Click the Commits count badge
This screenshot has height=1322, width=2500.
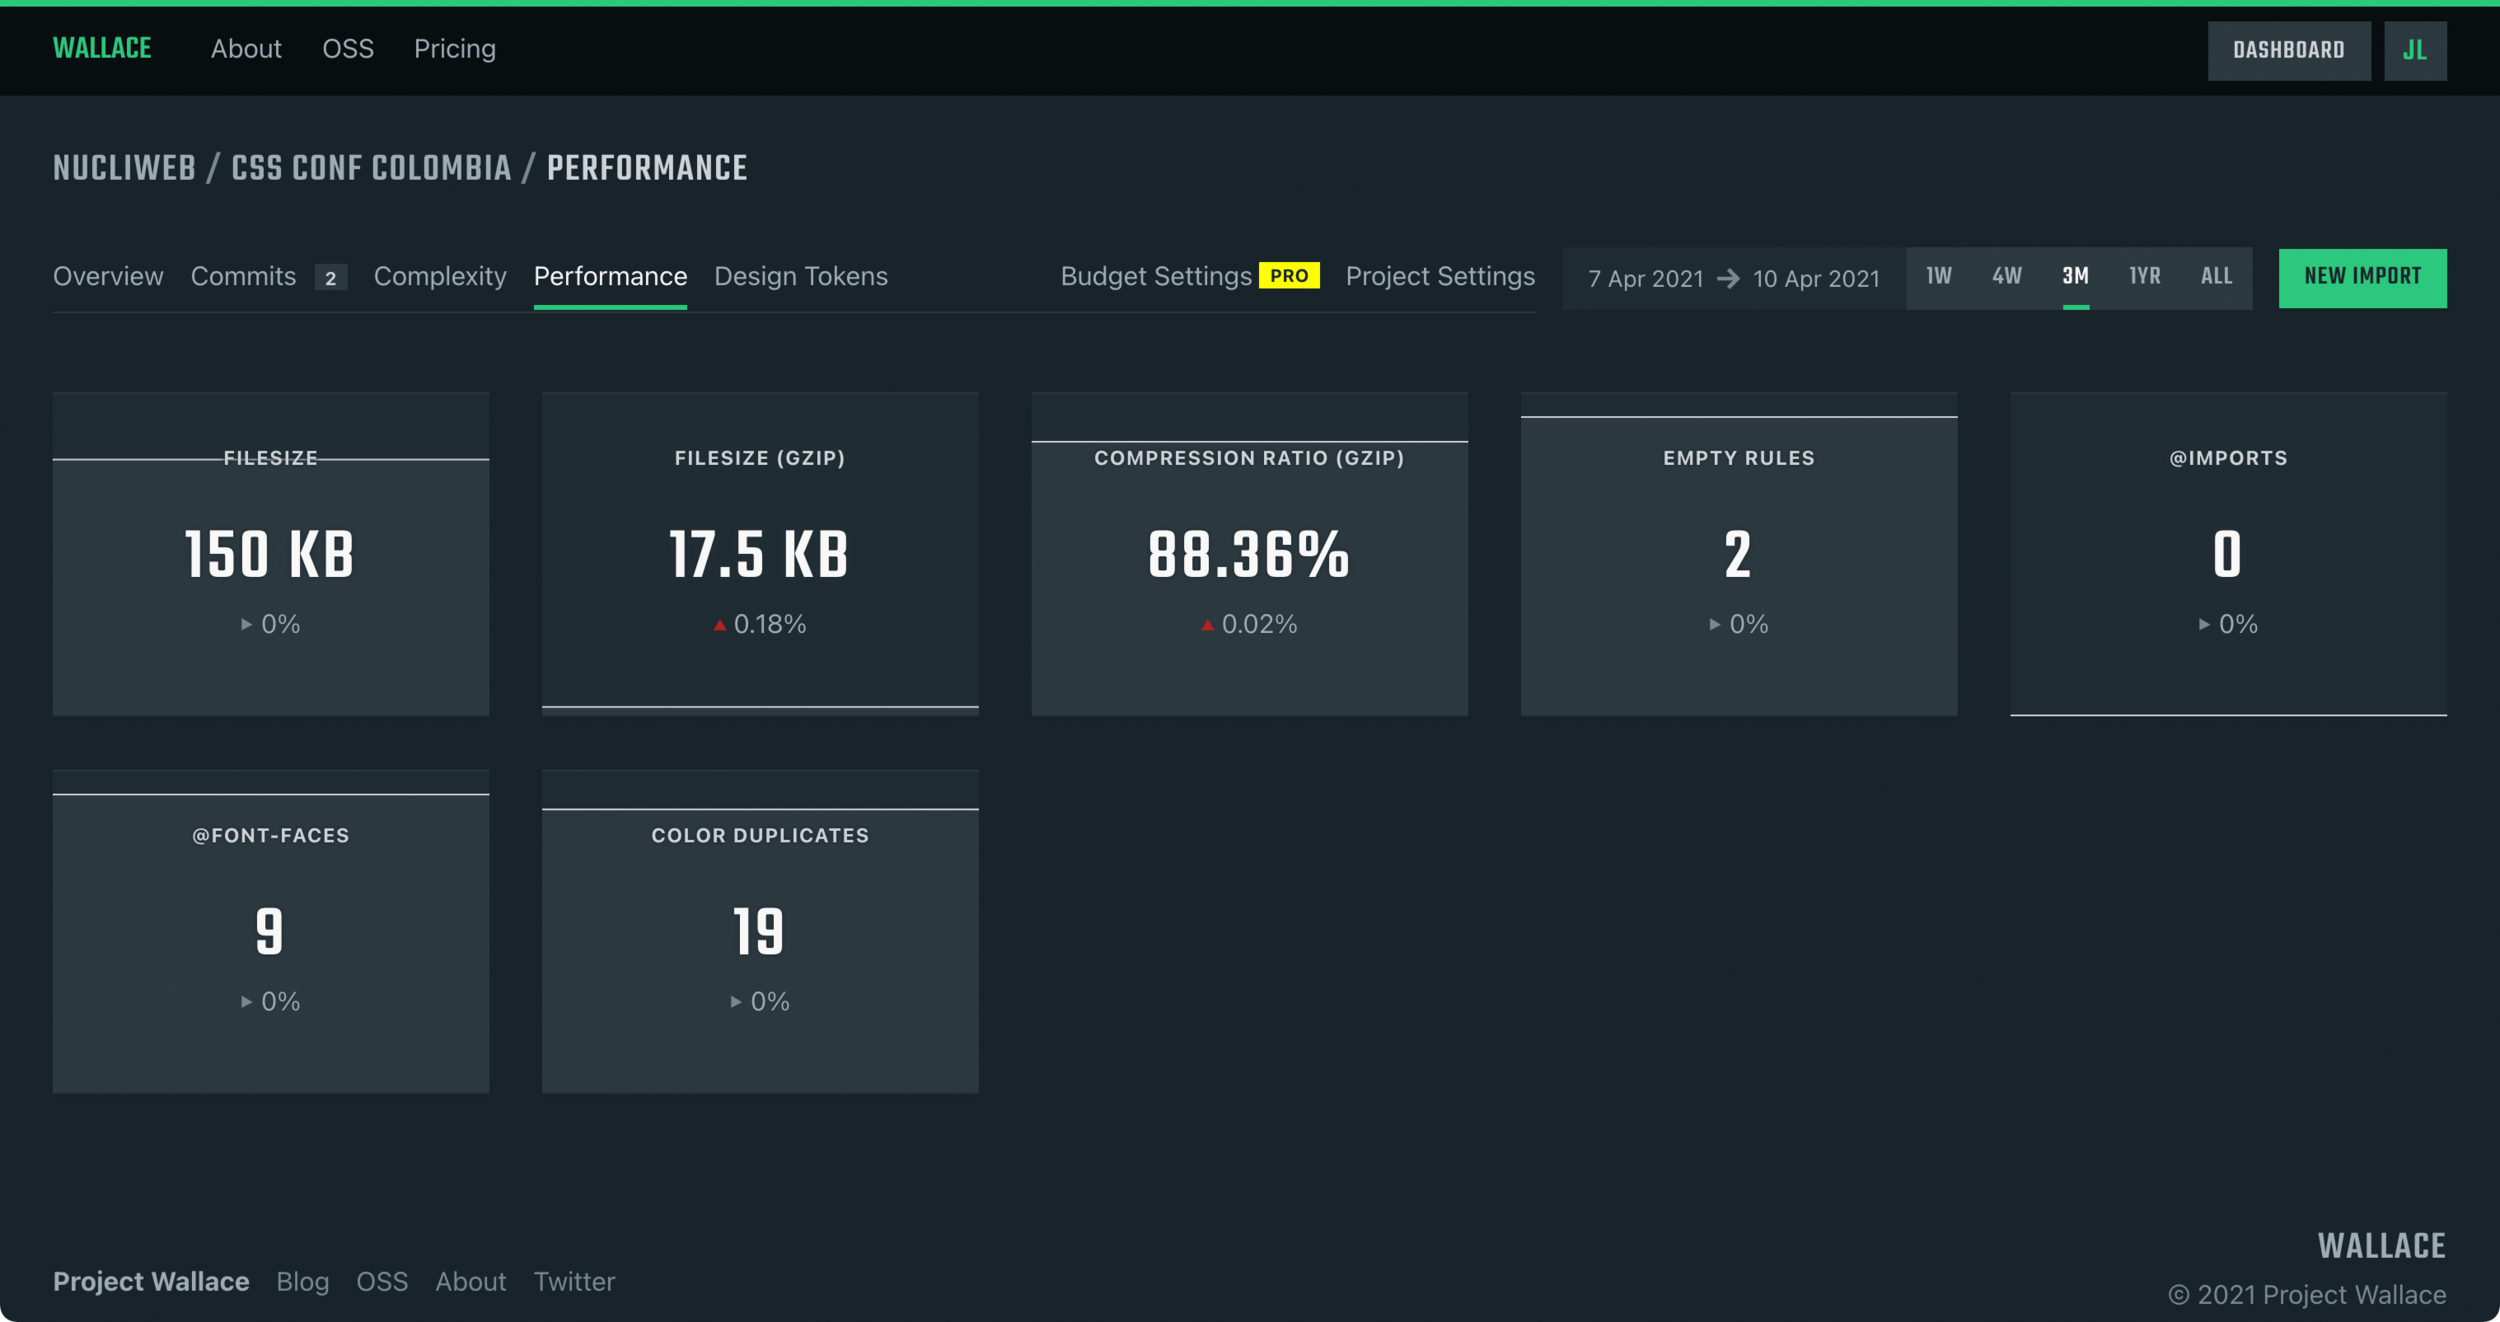tap(330, 278)
